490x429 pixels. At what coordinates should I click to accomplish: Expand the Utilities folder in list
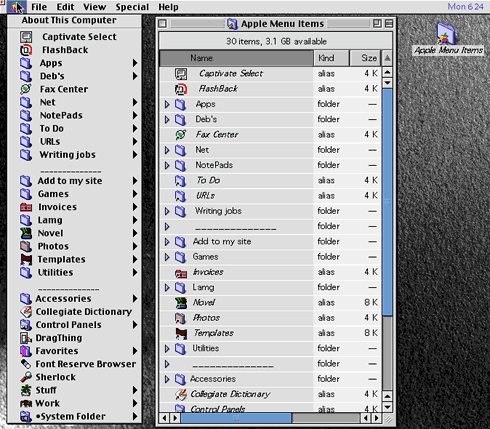pyautogui.click(x=167, y=349)
